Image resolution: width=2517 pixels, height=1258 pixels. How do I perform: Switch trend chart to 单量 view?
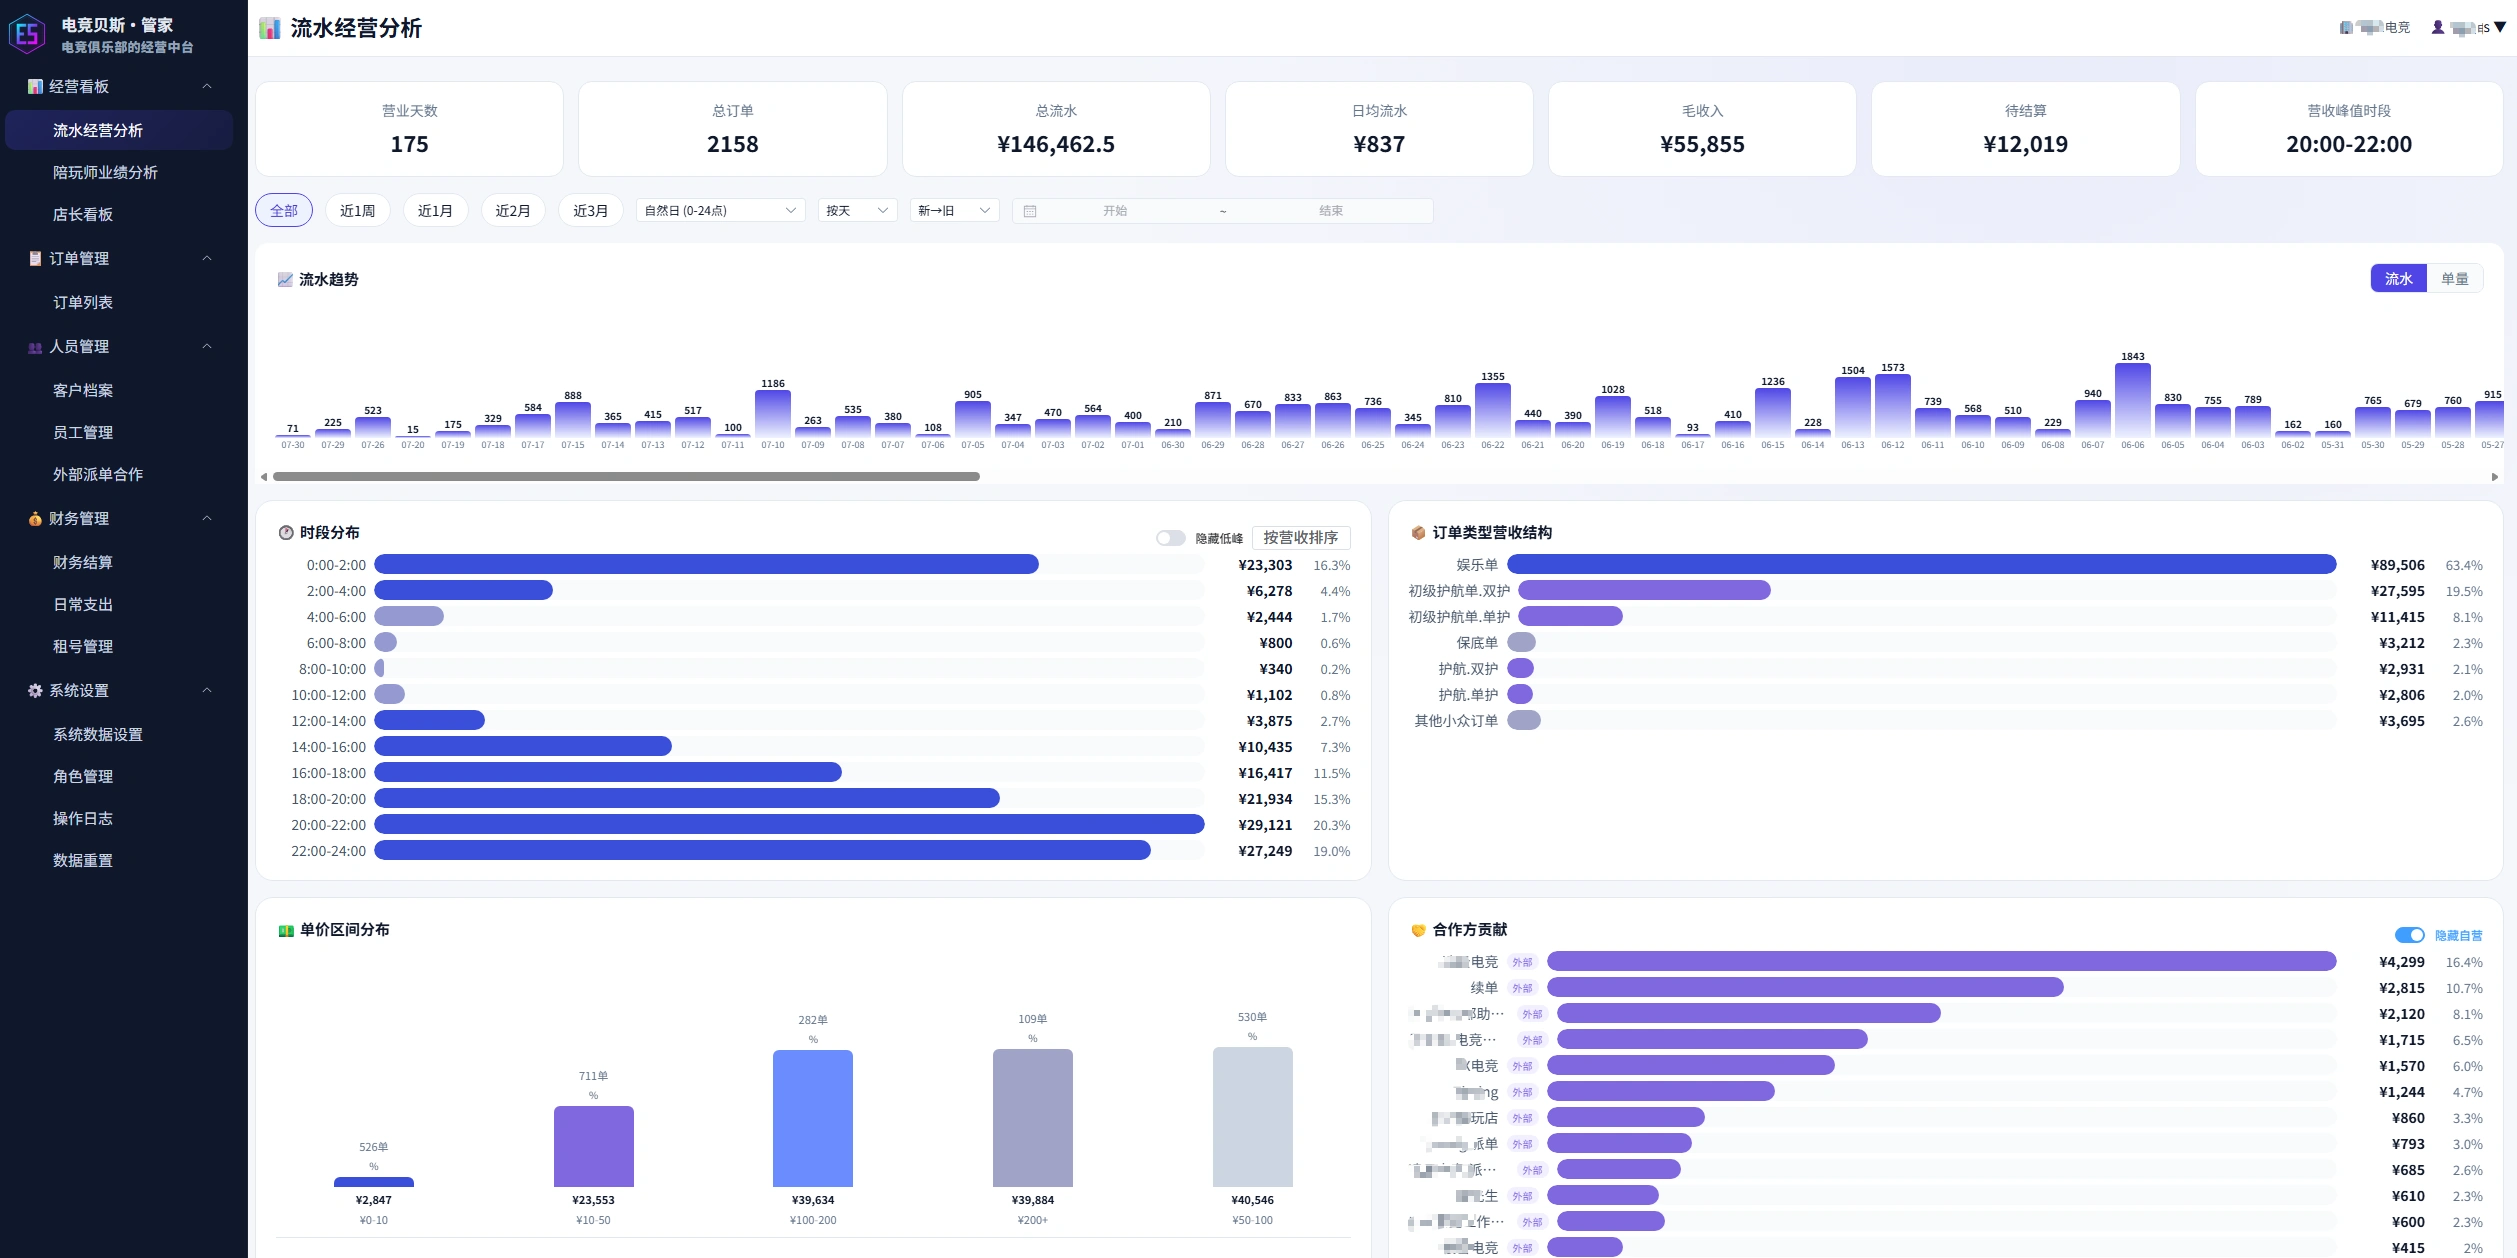(2455, 279)
